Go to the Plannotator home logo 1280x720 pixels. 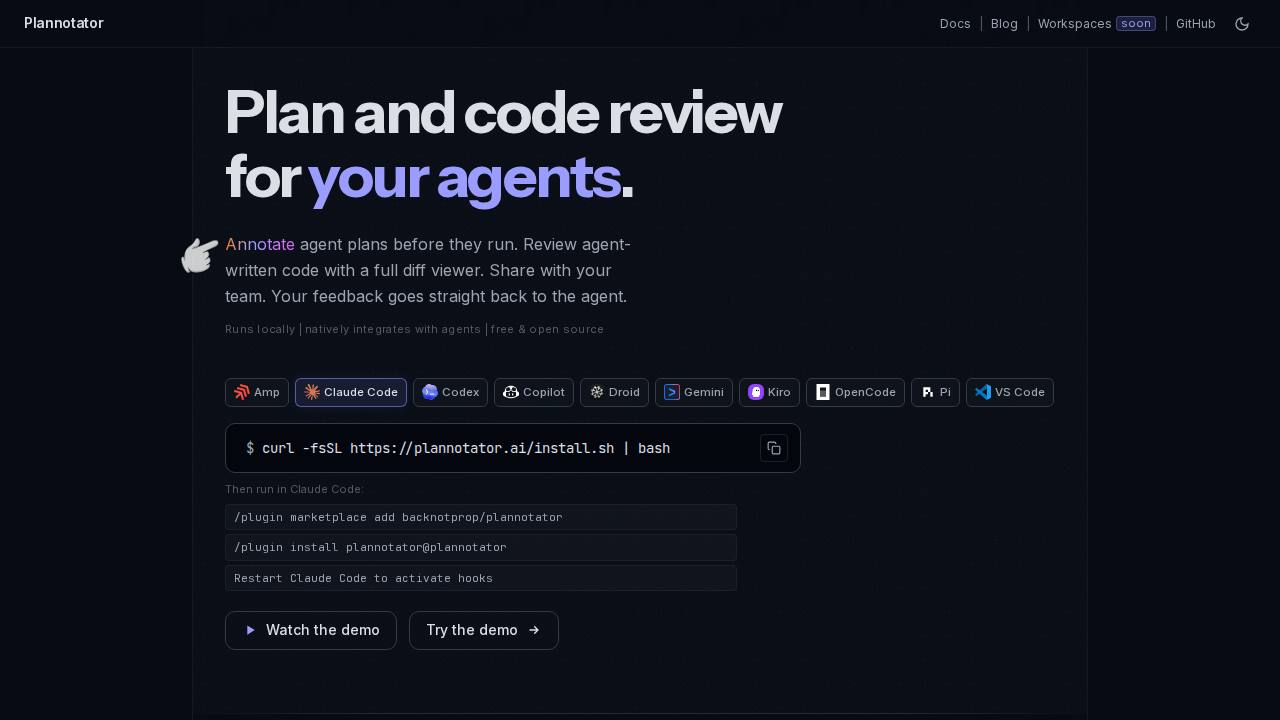click(x=64, y=23)
